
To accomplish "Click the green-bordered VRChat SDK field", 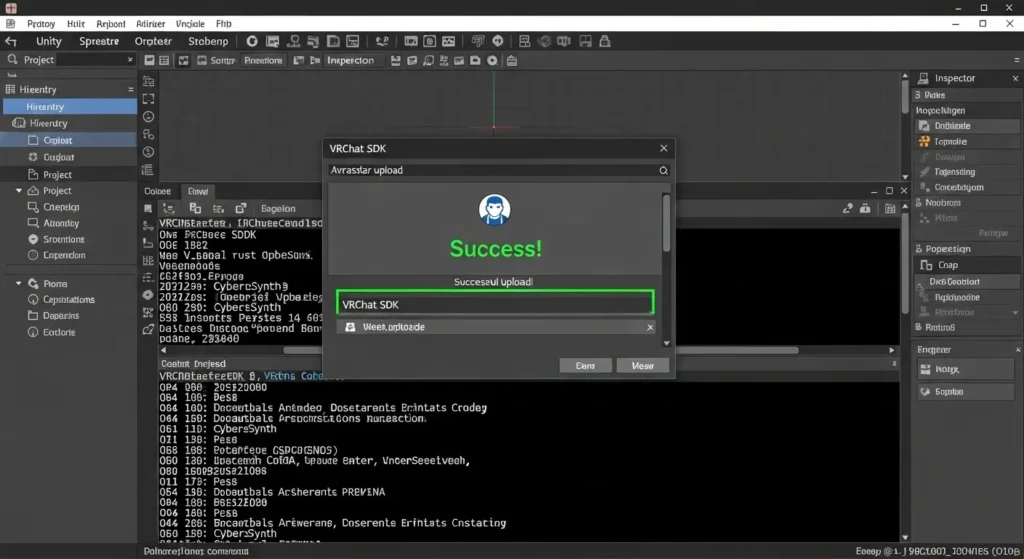I will pyautogui.click(x=495, y=304).
